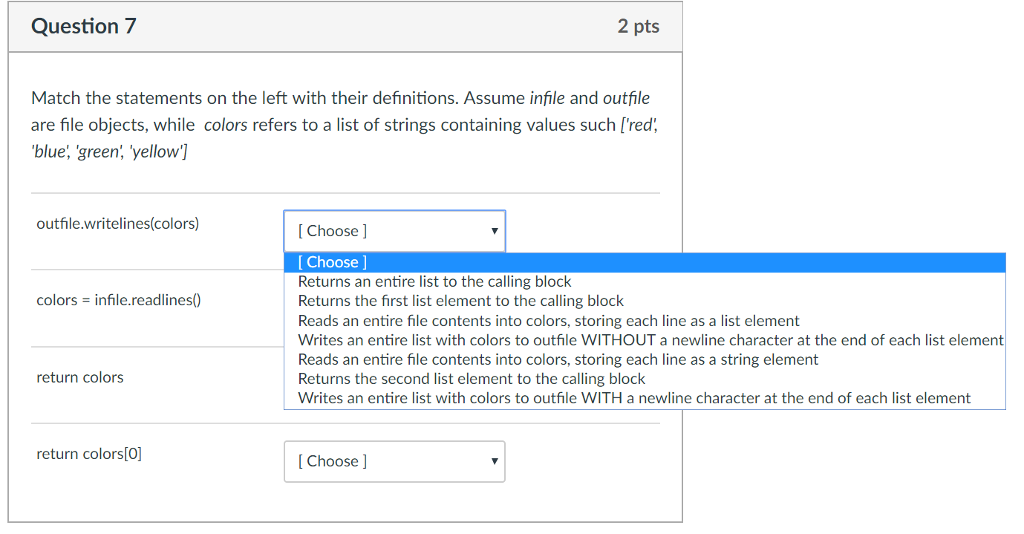Open the dropdown for return colors[0]
Viewport: 1024px width, 534px height.
pos(394,462)
